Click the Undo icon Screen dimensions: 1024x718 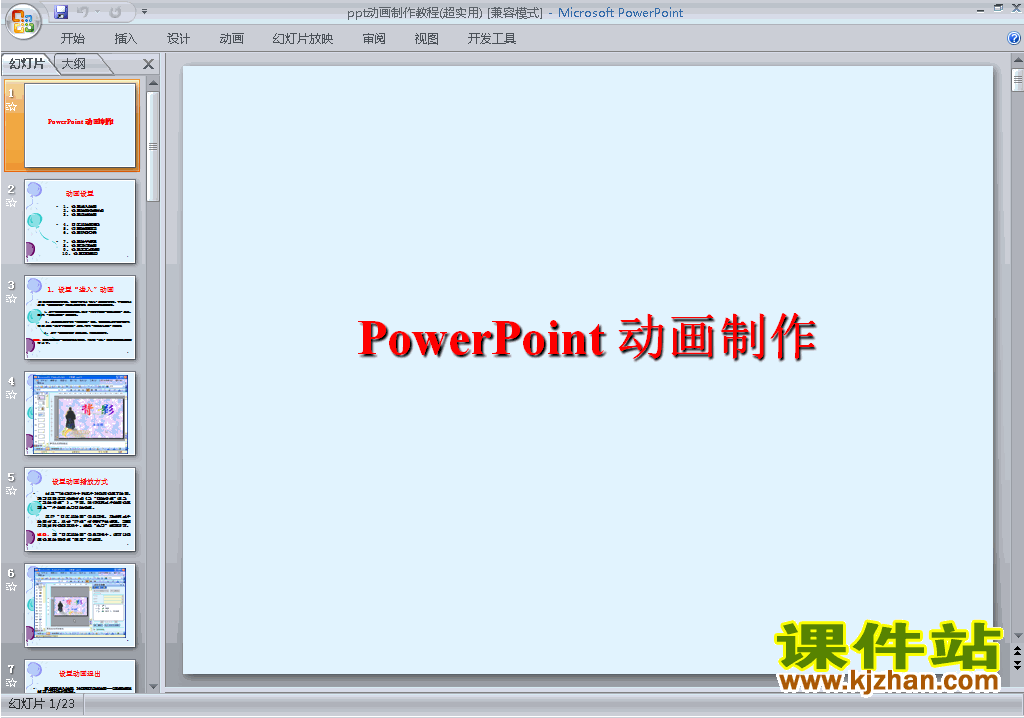tap(83, 12)
